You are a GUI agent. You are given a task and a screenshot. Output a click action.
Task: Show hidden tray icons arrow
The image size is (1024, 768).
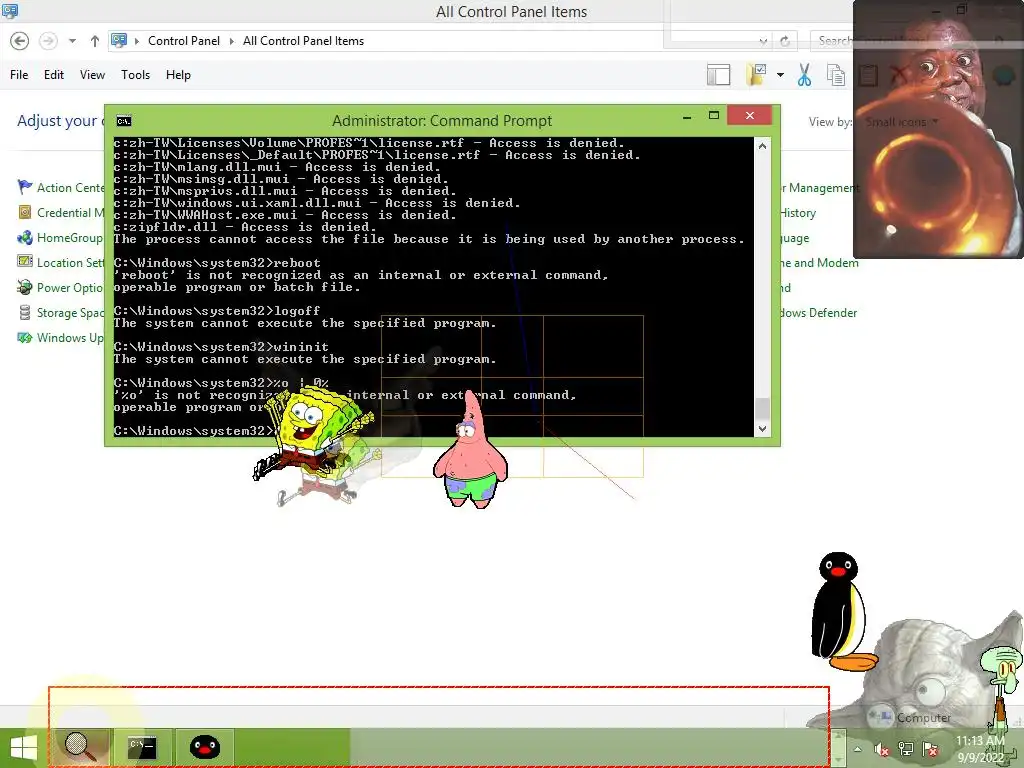tap(857, 750)
